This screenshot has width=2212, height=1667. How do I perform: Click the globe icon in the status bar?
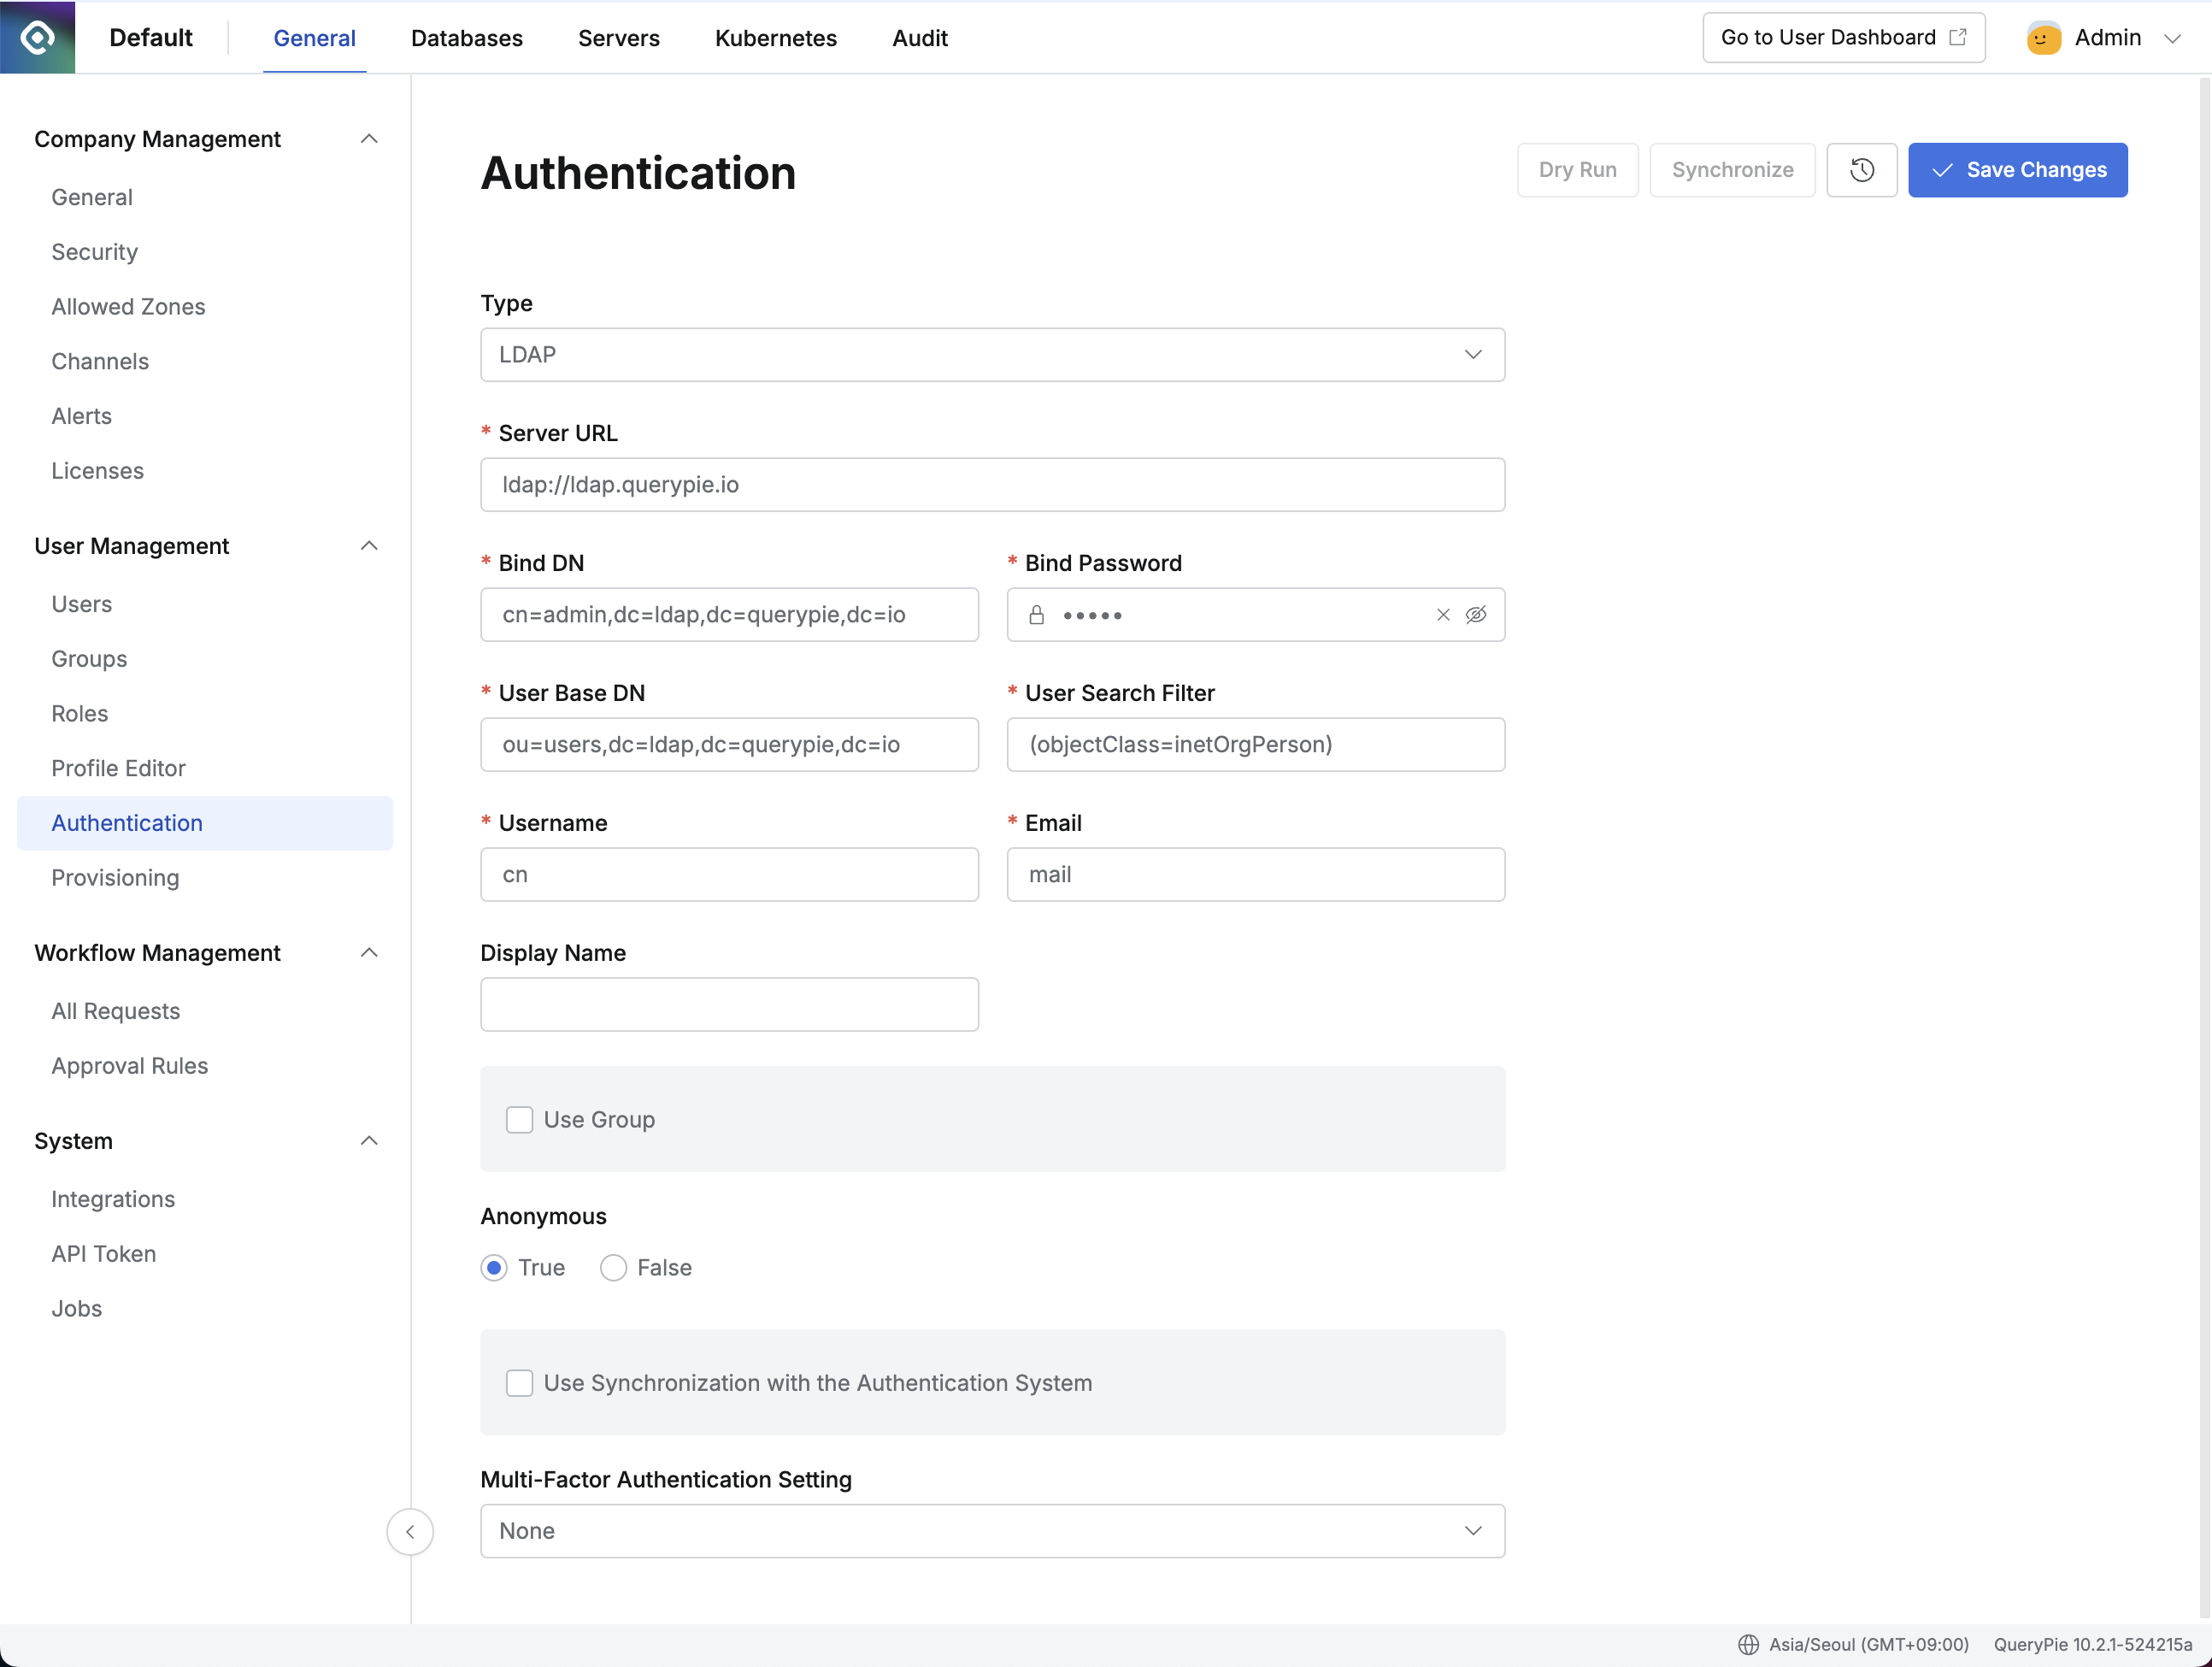(x=1748, y=1644)
